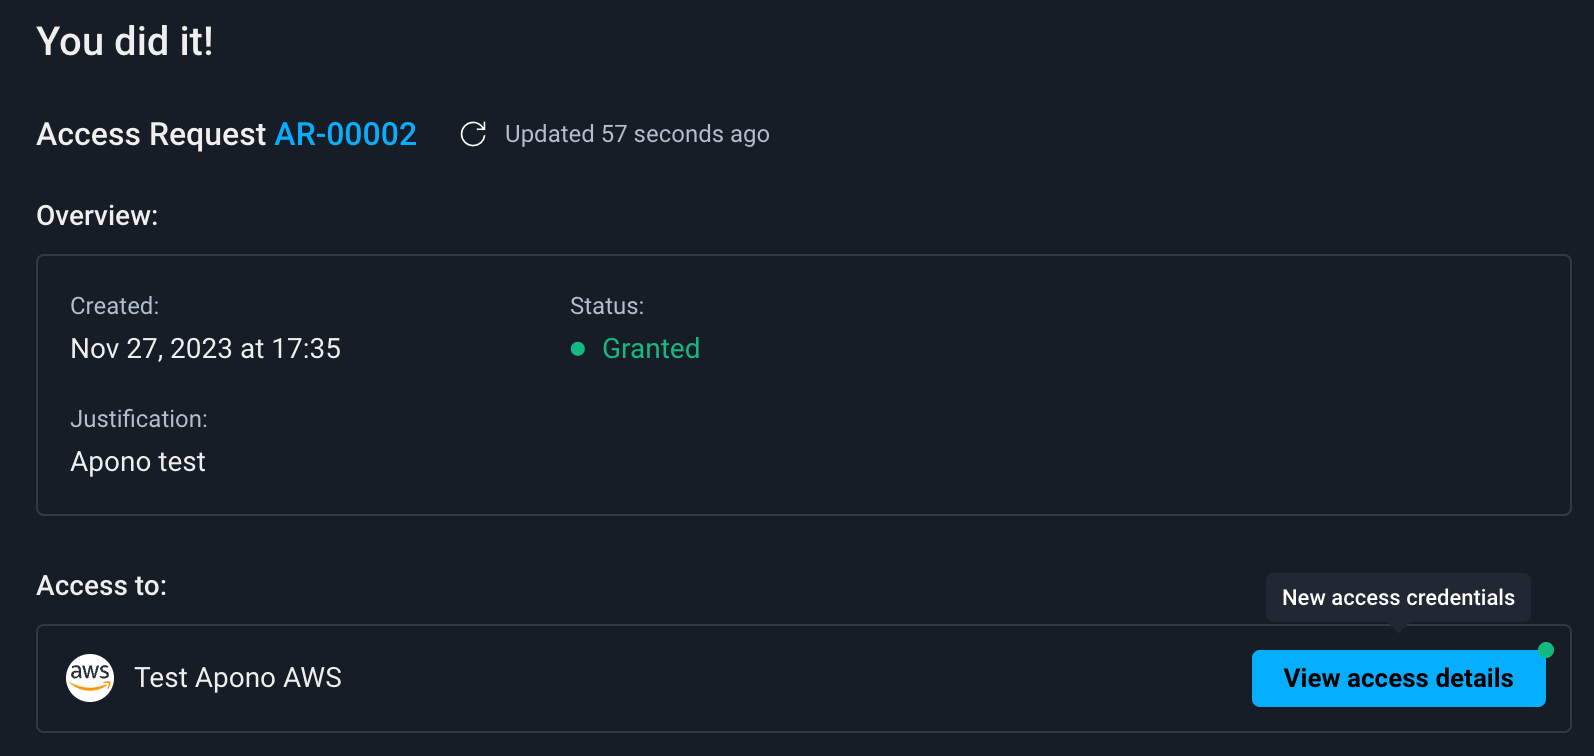Click the New access credentials tooltip
The width and height of the screenshot is (1594, 756).
click(1397, 598)
